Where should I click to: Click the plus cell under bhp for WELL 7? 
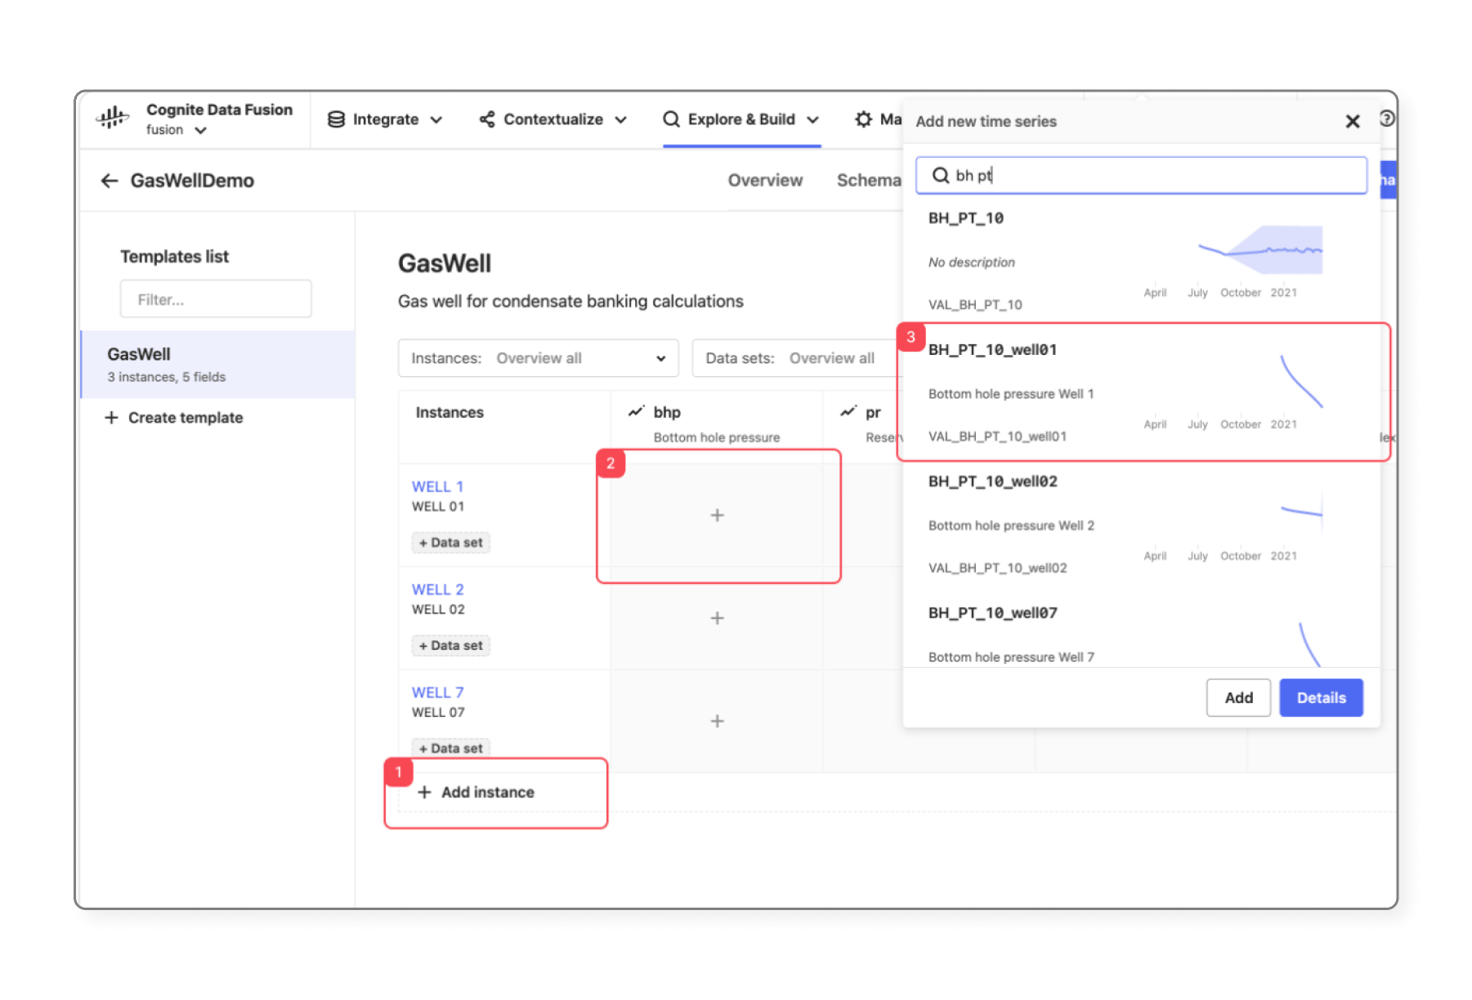(717, 720)
